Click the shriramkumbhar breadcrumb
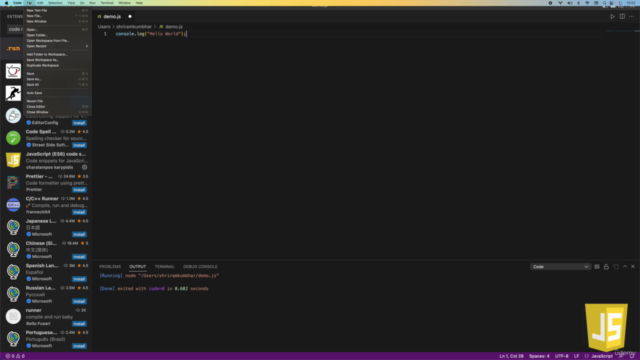The image size is (640, 360). point(134,27)
